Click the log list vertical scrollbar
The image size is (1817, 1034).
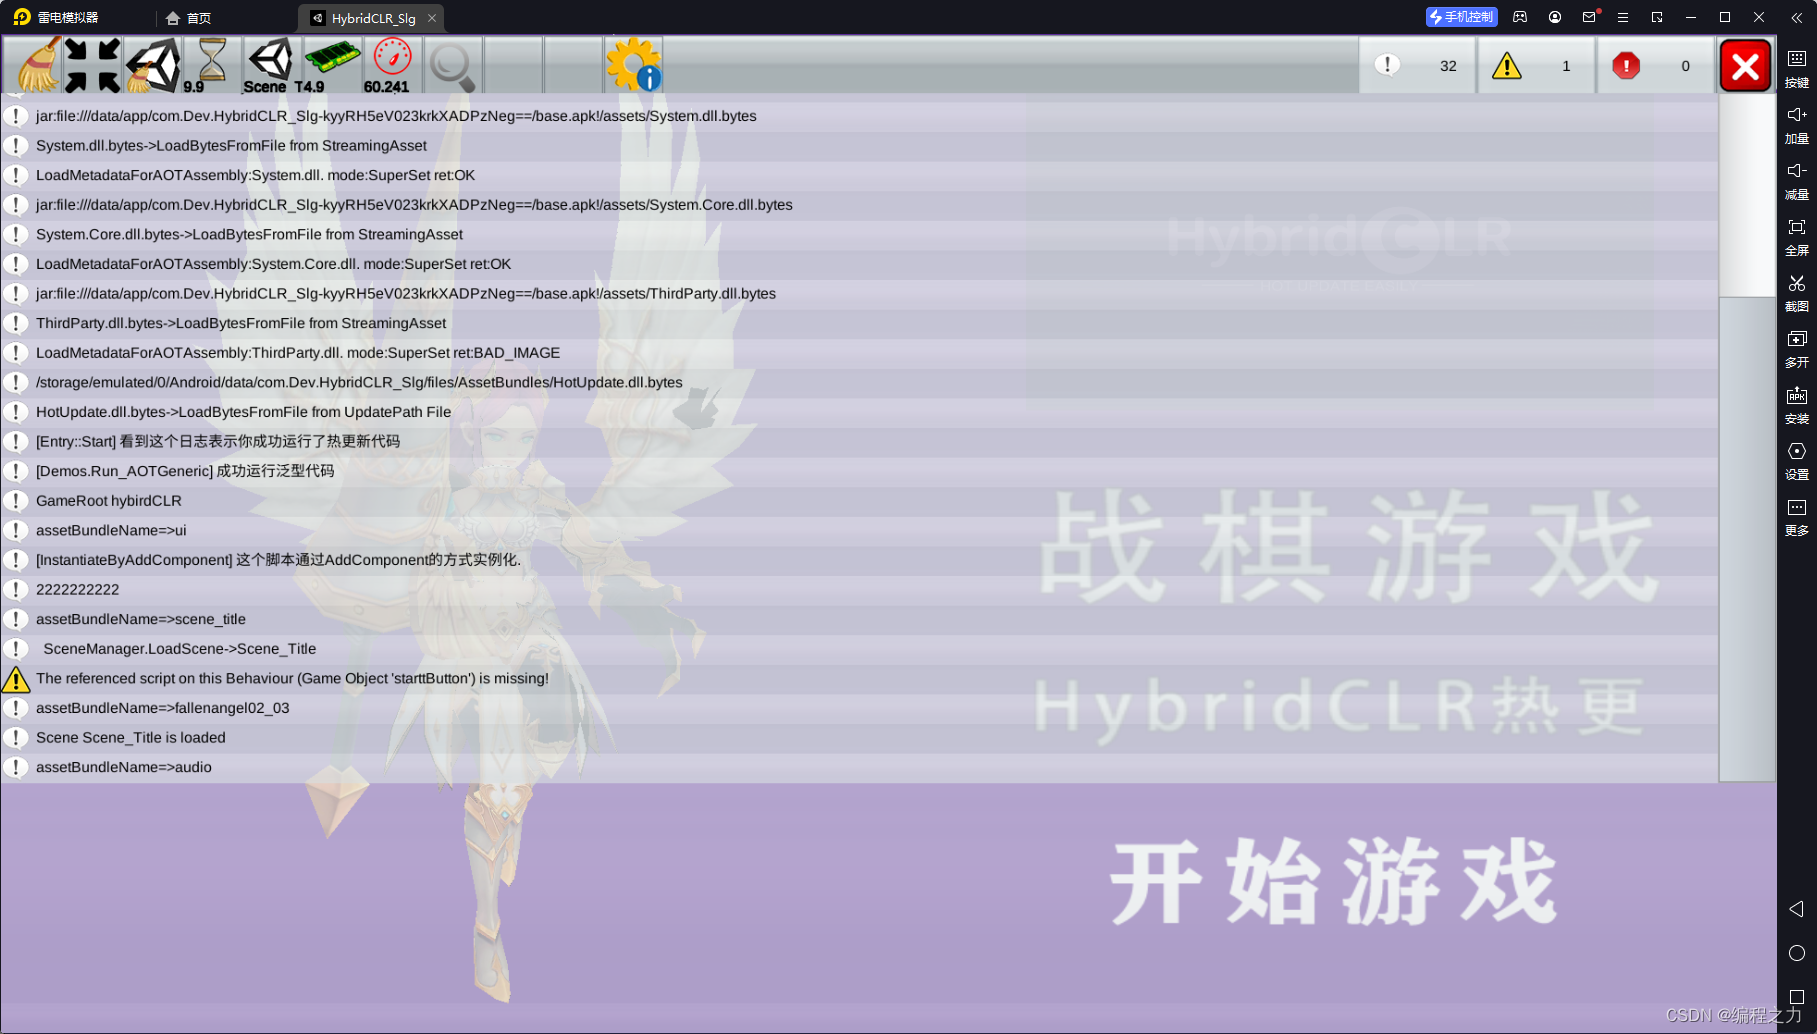tap(1747, 539)
